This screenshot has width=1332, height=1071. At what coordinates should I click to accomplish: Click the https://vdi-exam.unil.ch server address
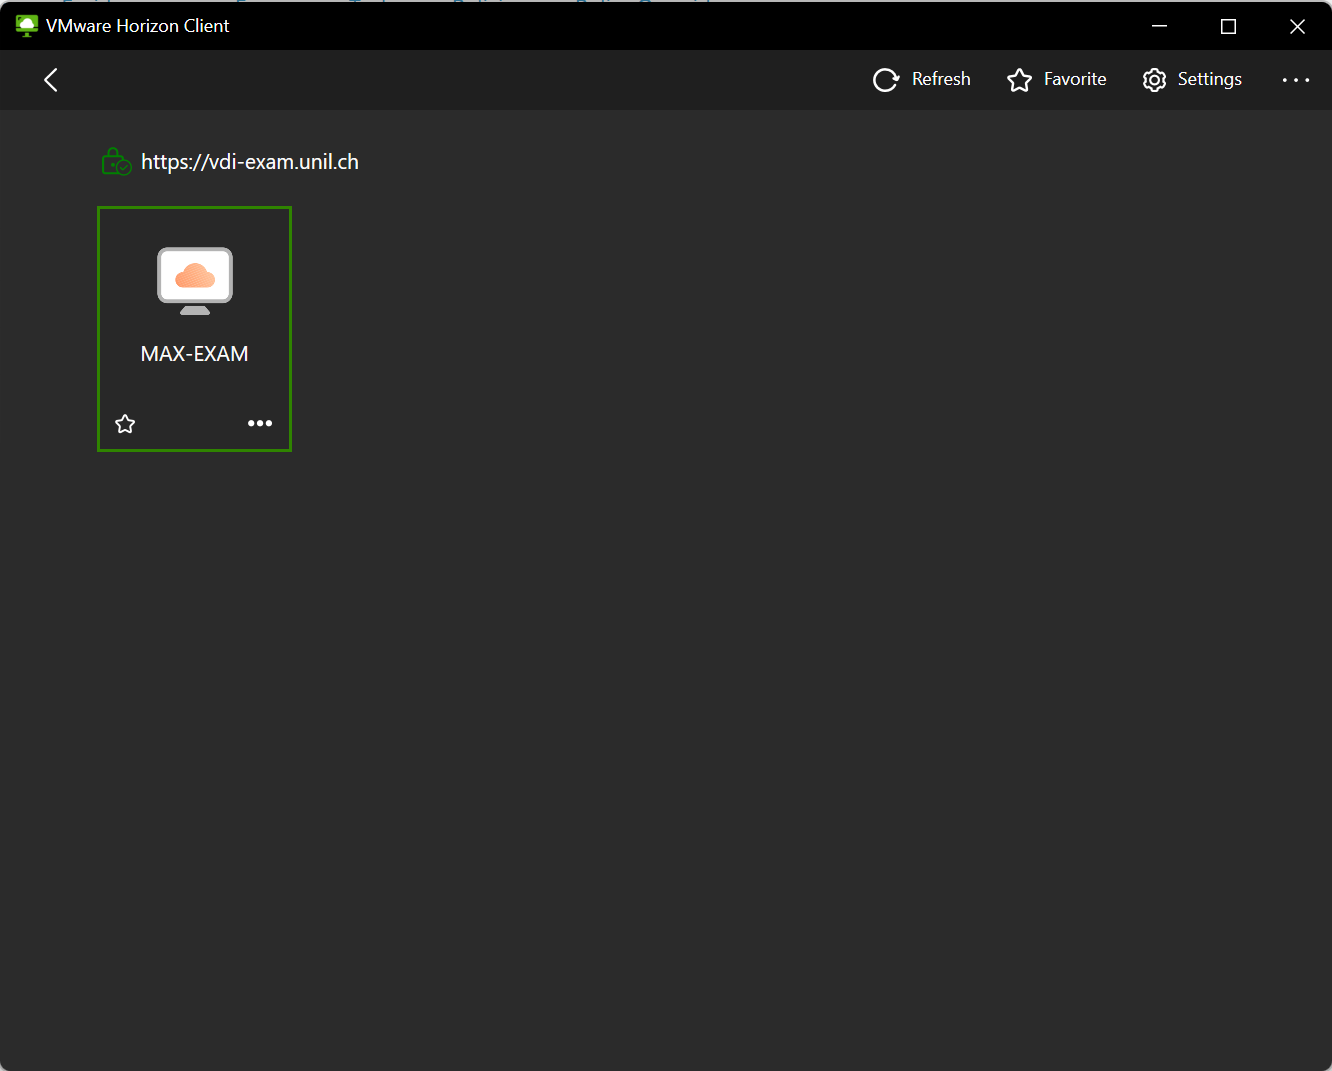pyautogui.click(x=249, y=162)
